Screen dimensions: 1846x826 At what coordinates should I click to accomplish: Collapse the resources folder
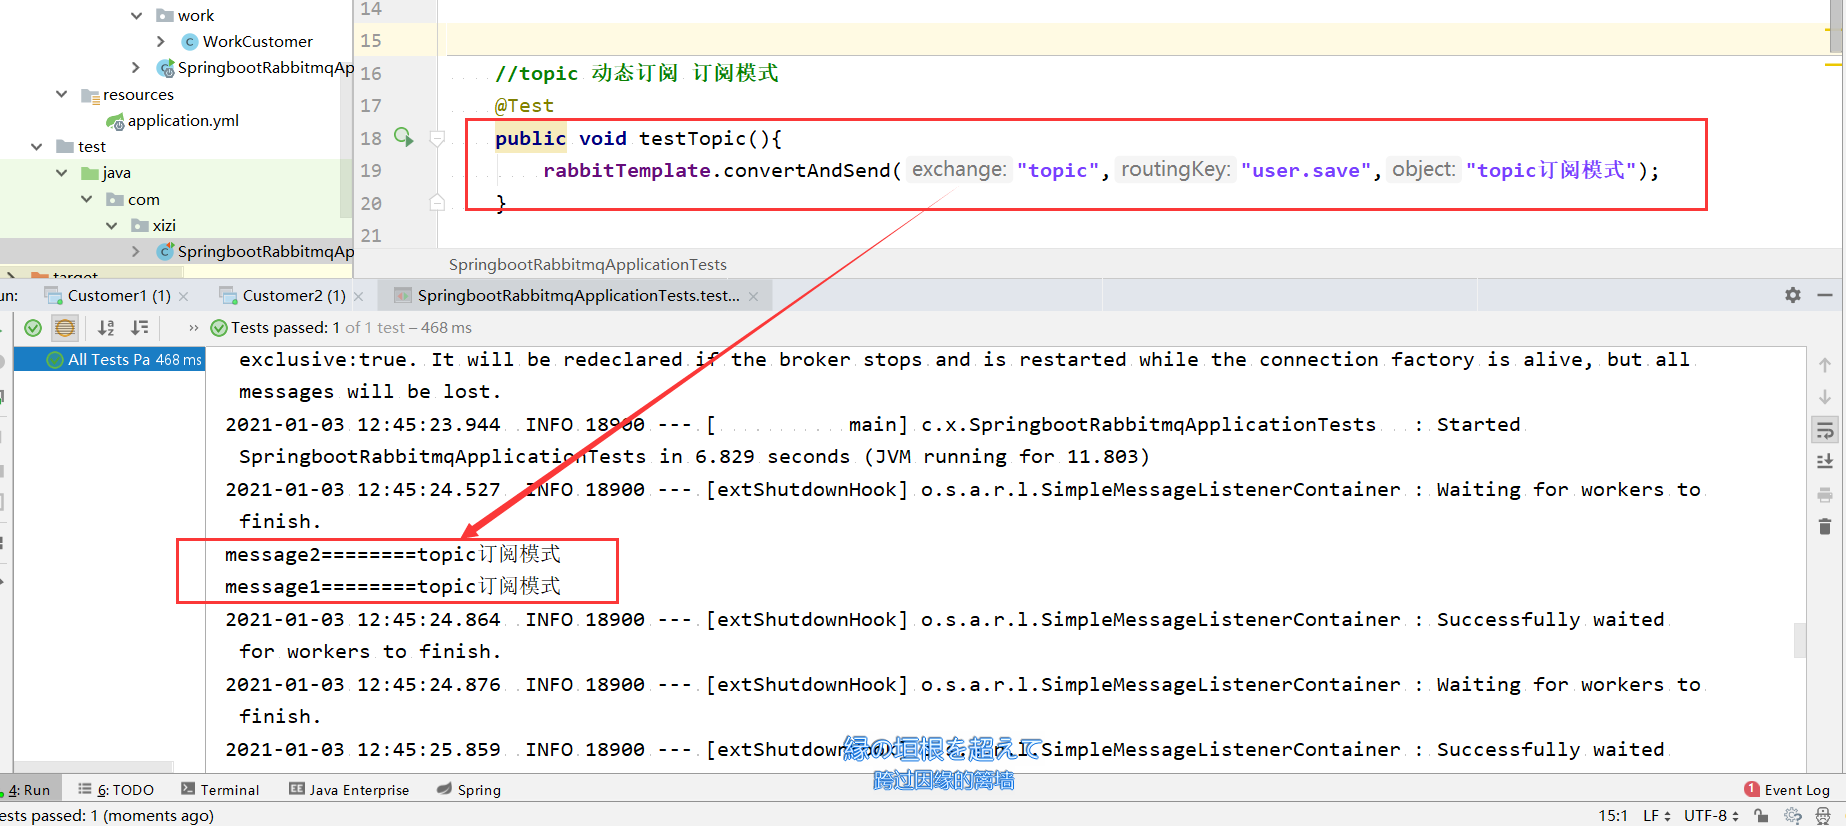pyautogui.click(x=62, y=94)
